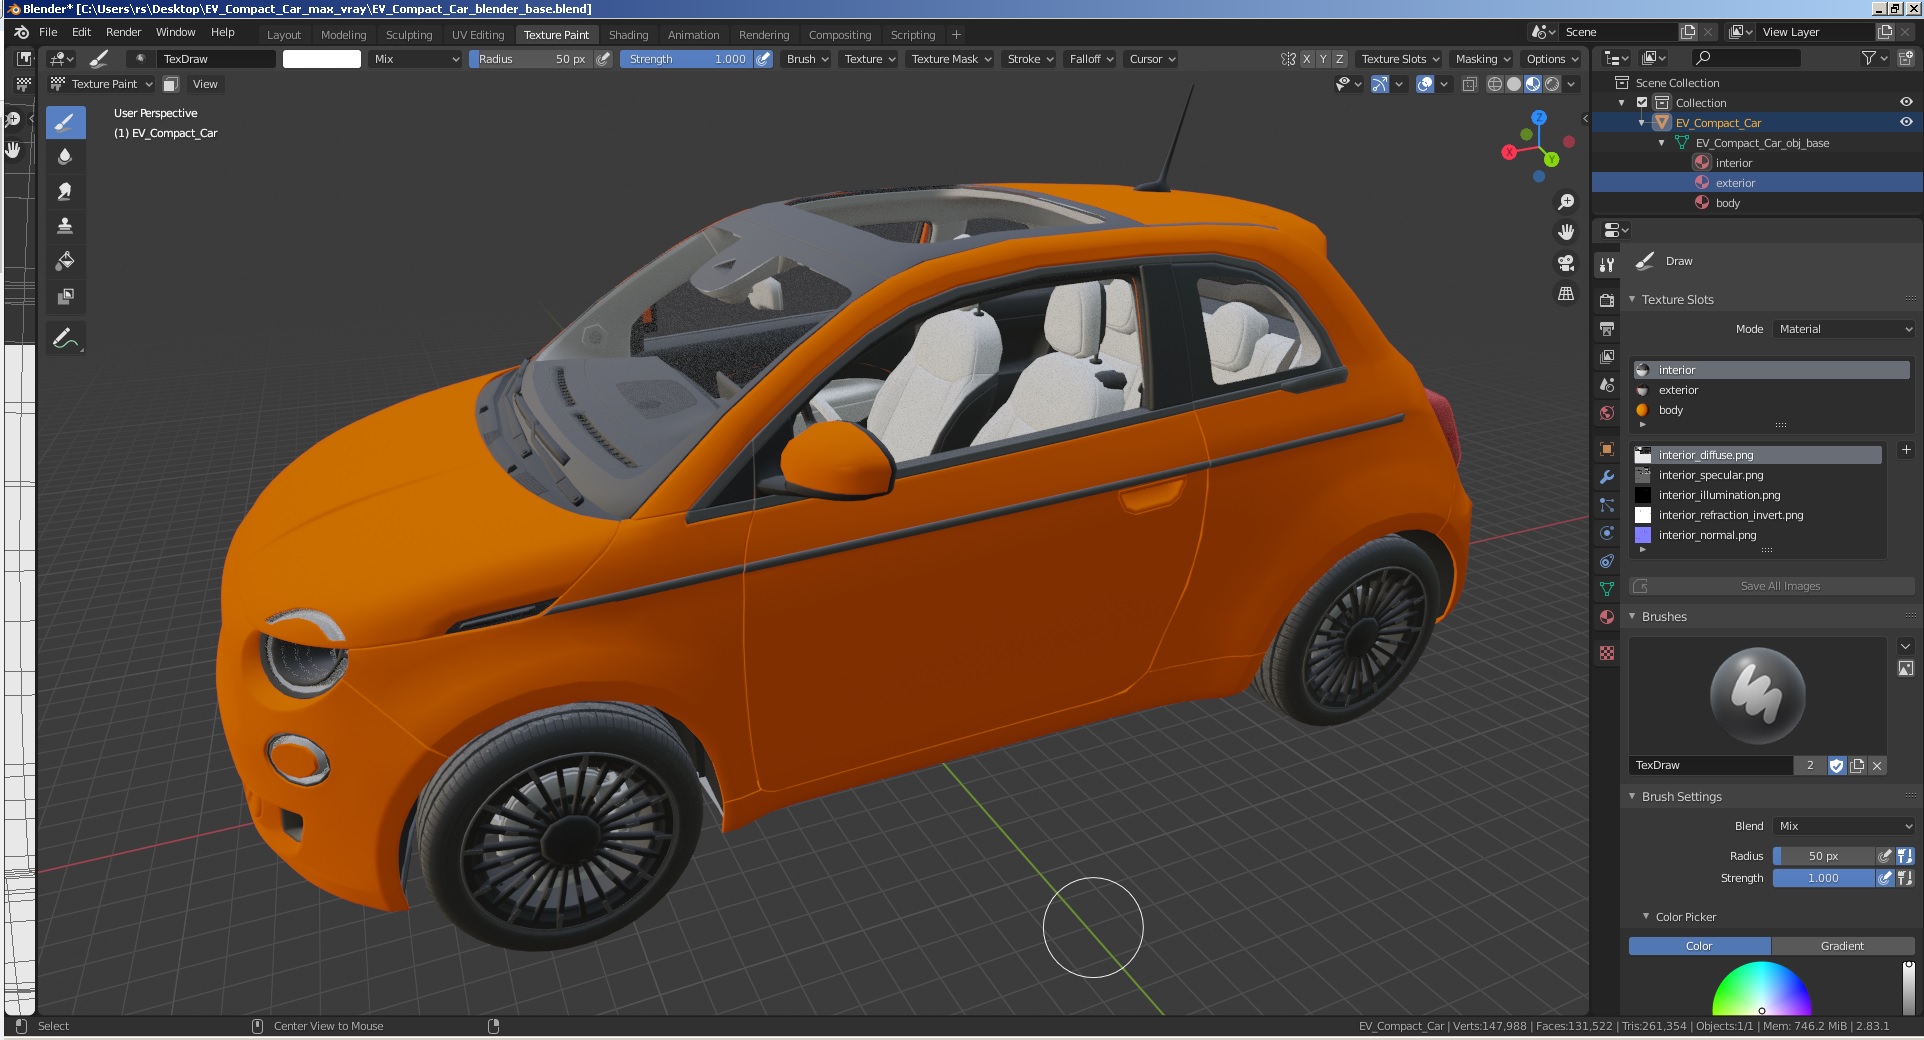Toggle camera view icon in viewport

click(x=1566, y=263)
